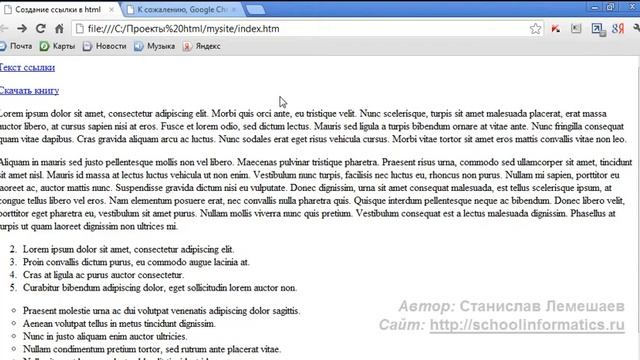Click list item 'Proin convallis dictum purus'
The image size is (640, 360).
[136, 262]
